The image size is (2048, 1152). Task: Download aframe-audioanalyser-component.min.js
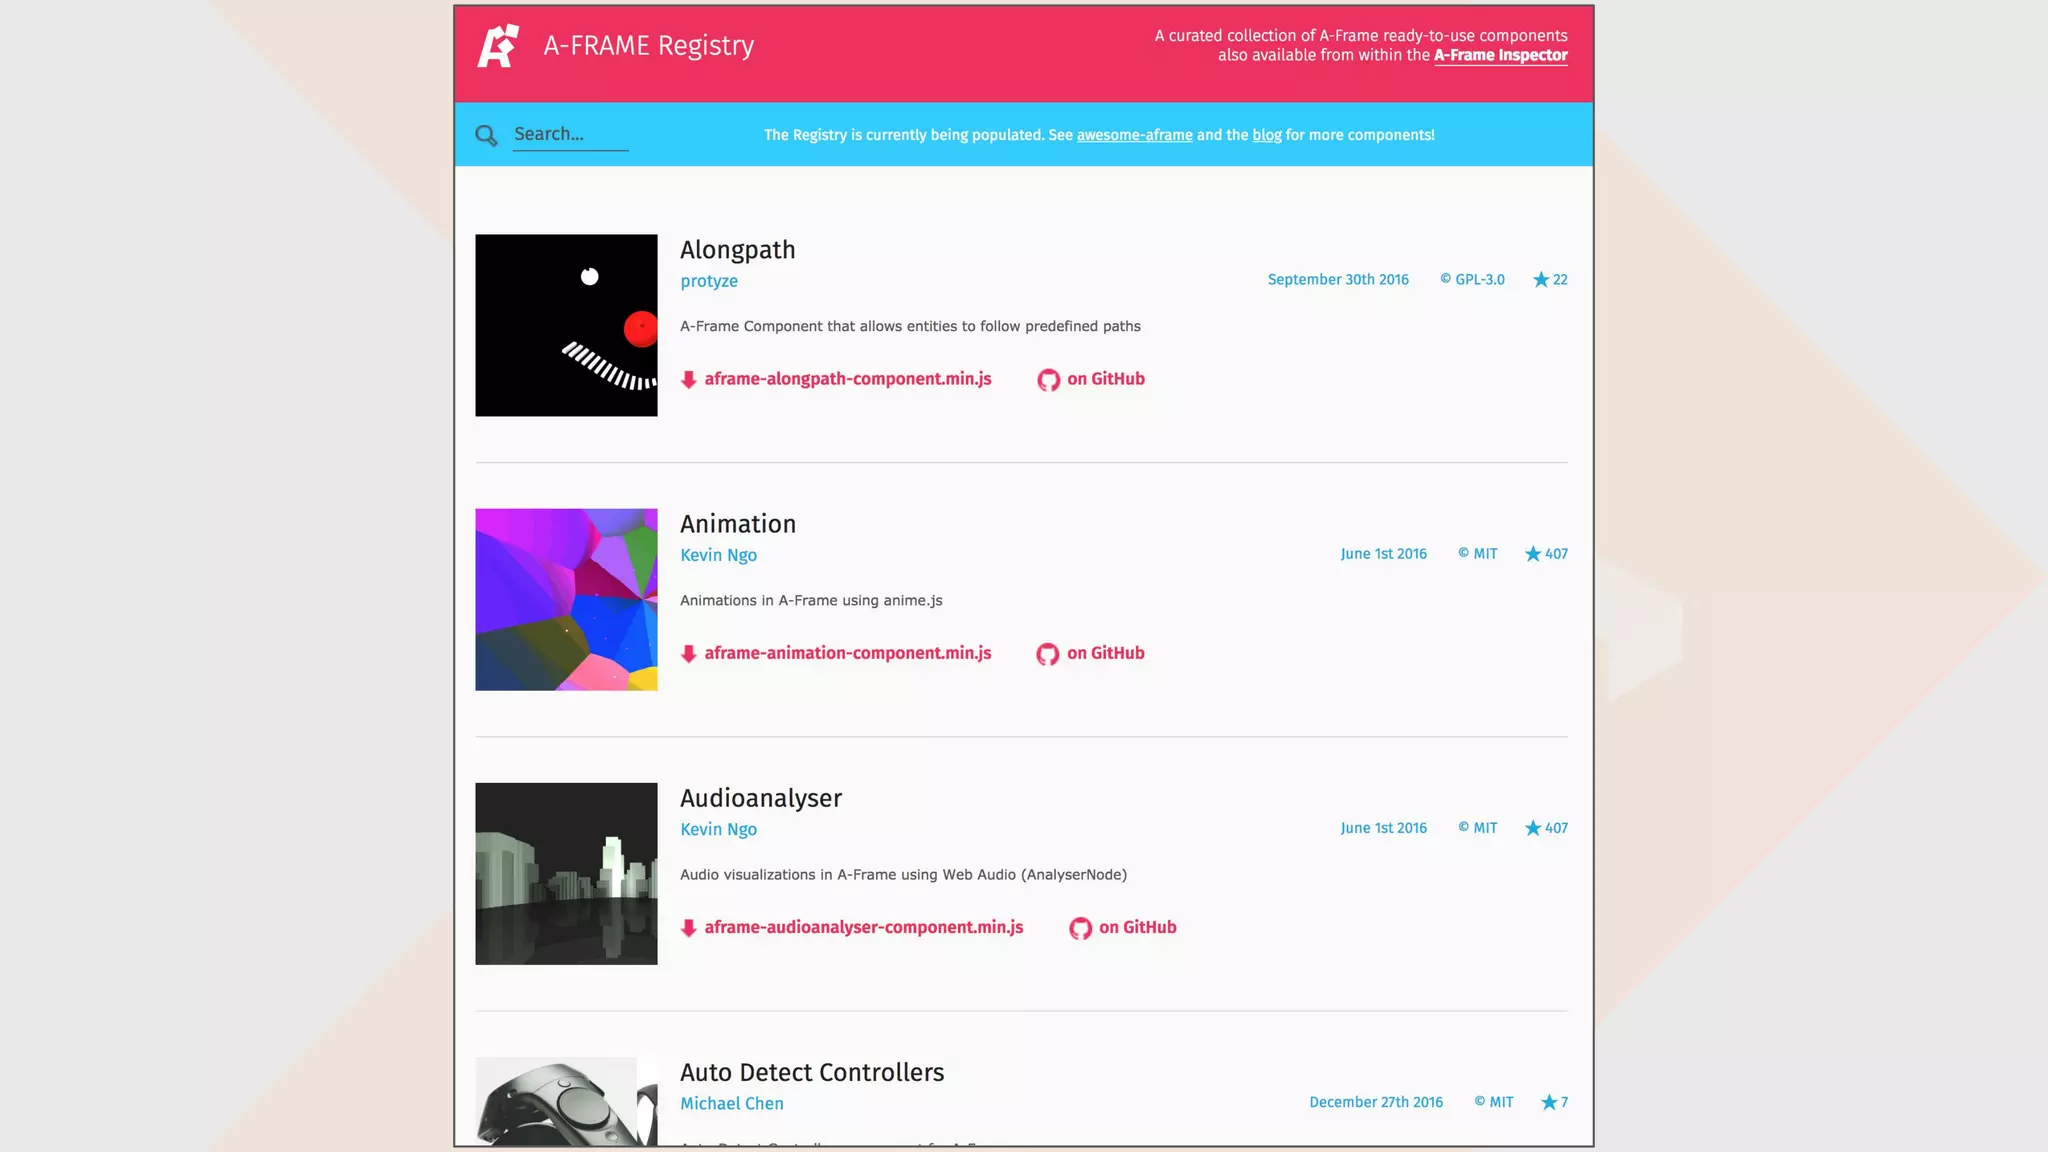coord(863,927)
